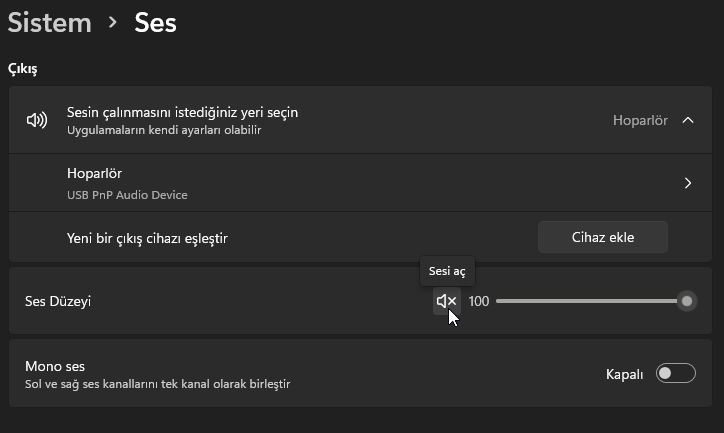Go back to Sistem in breadcrumb
Viewport: 724px width, 433px height.
(x=50, y=23)
